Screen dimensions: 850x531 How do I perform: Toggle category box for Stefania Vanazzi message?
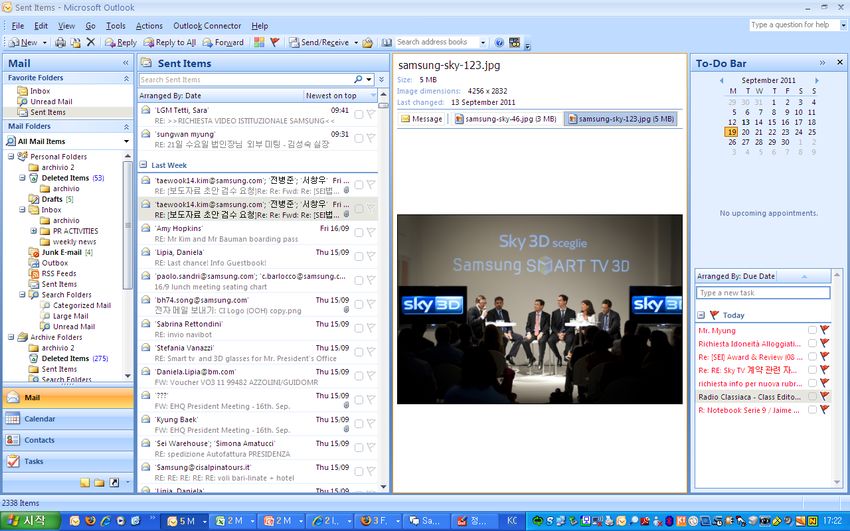pos(358,352)
